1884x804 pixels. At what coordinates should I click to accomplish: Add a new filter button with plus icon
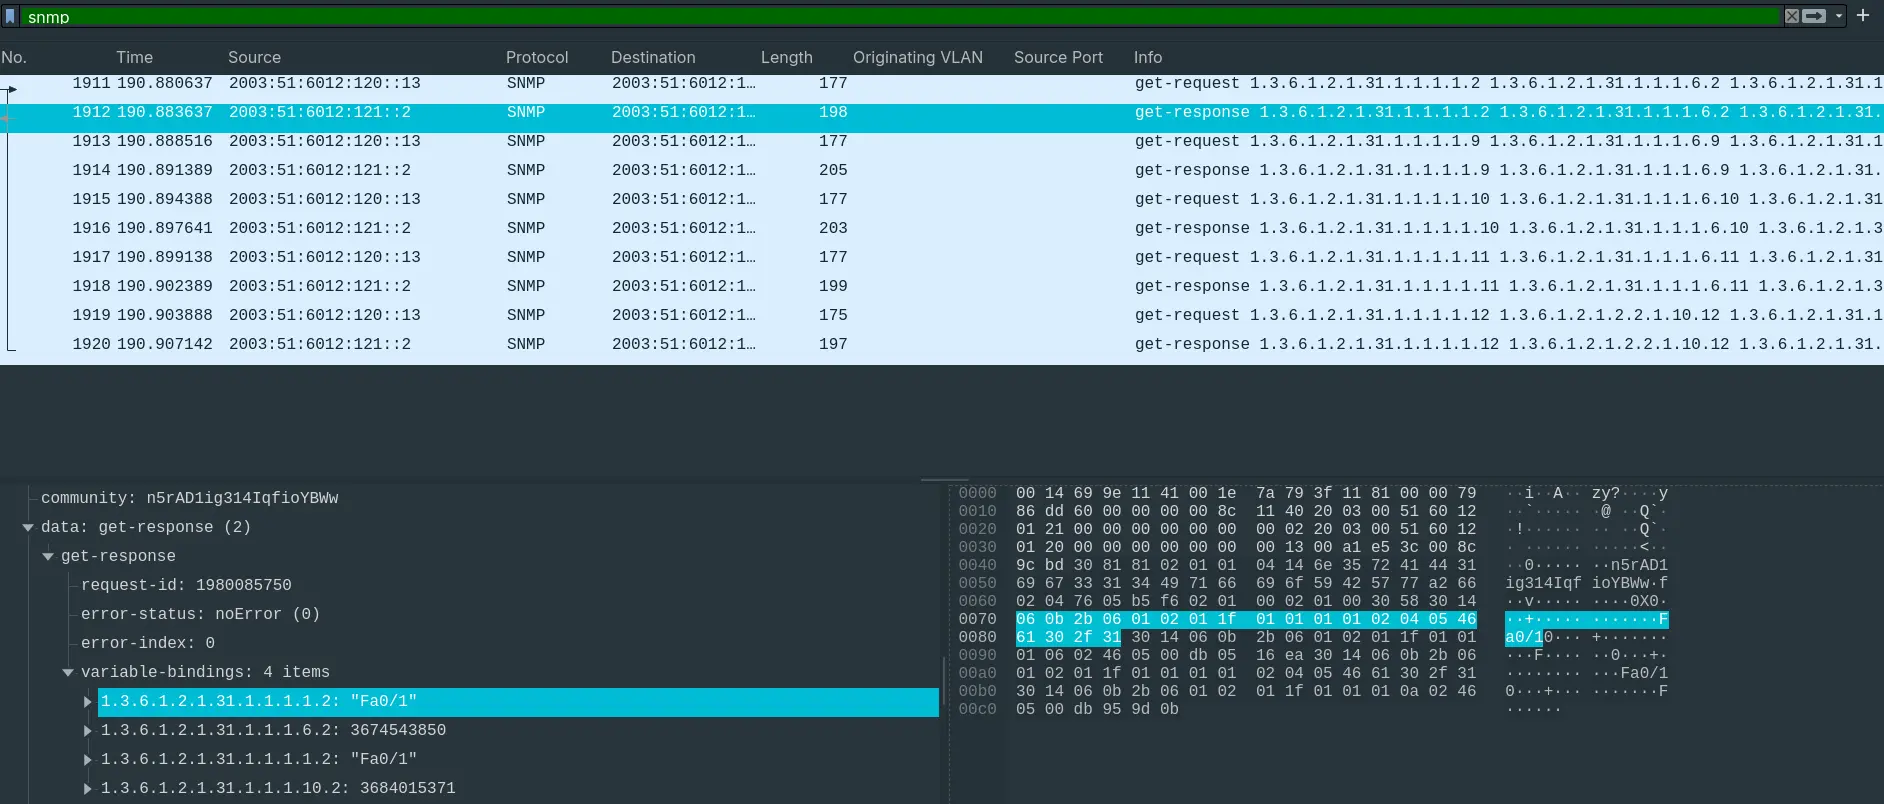tap(1863, 16)
